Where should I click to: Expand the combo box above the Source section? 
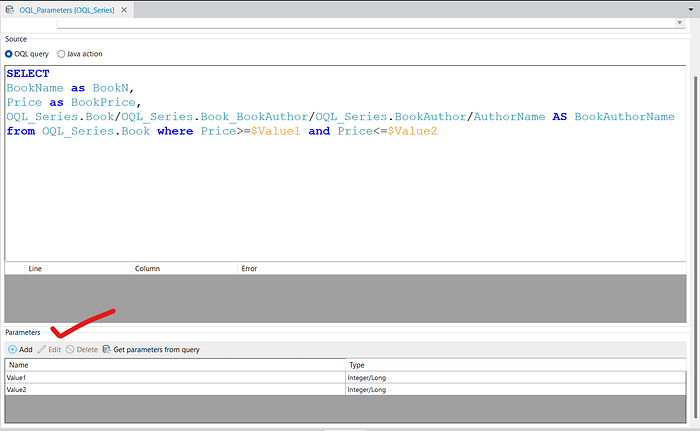pos(679,23)
